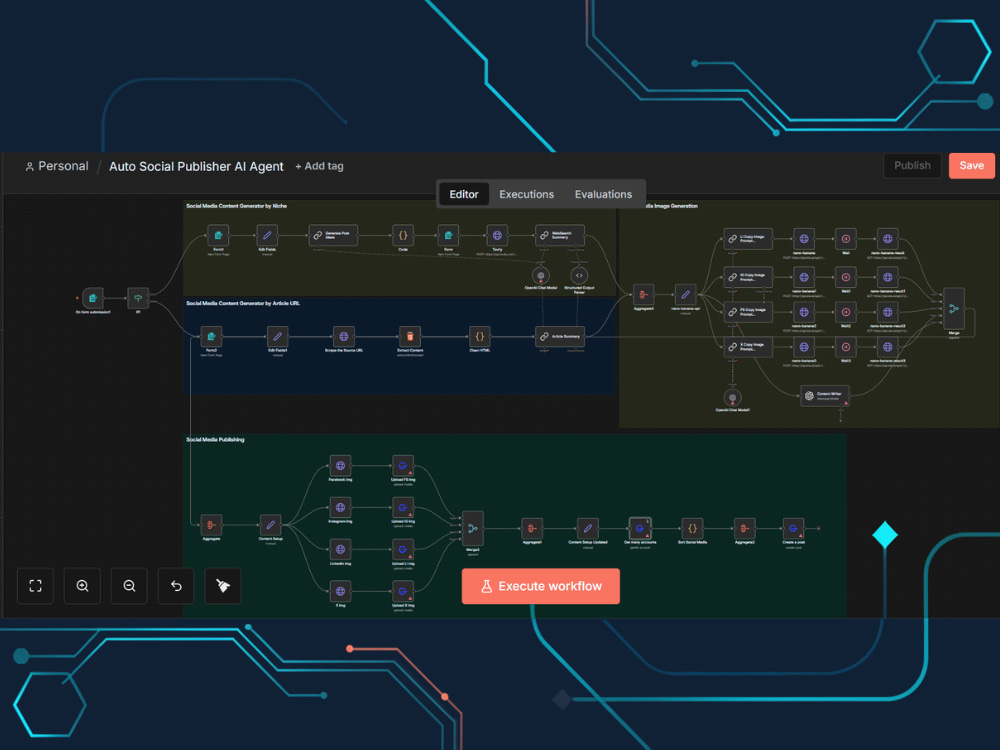The width and height of the screenshot is (1000, 750).
Task: Open the Content Setup edit node
Action: (x=270, y=525)
